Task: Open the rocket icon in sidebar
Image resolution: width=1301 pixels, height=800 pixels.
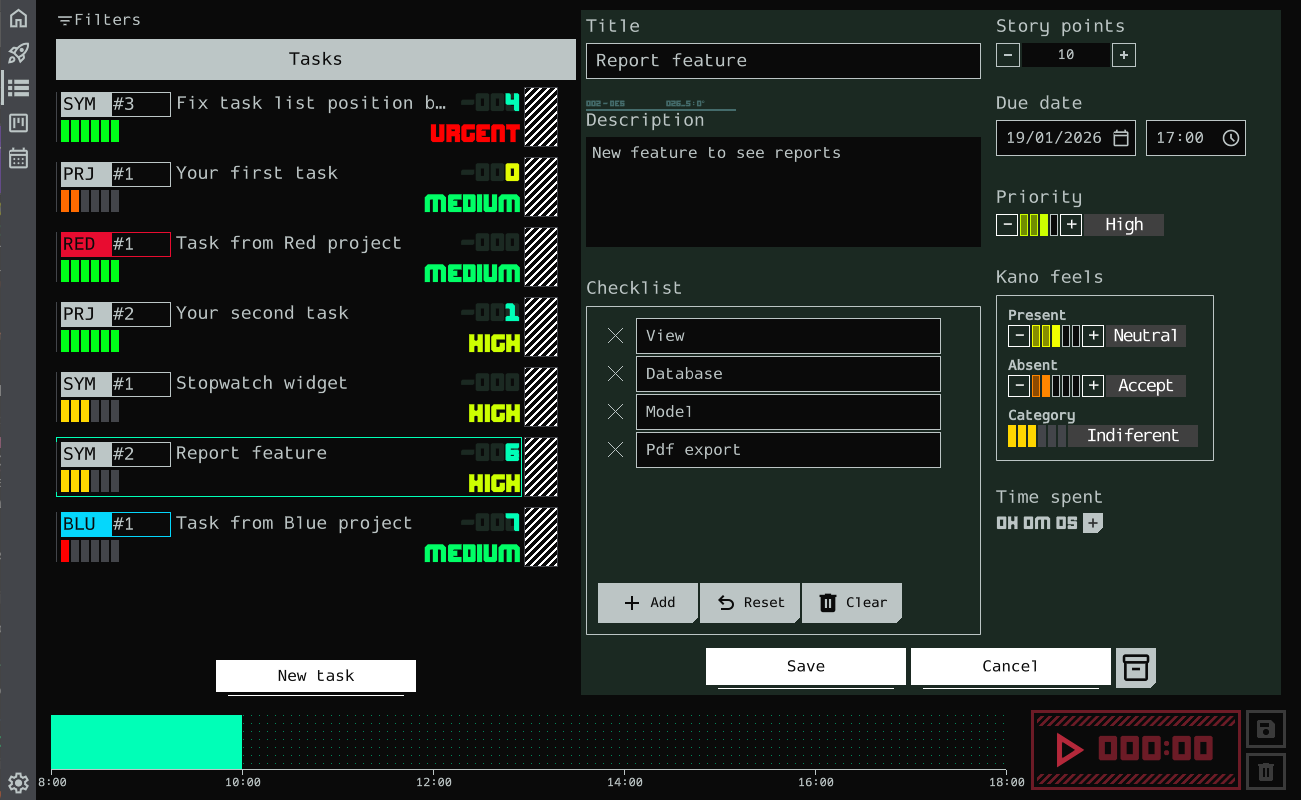Action: (x=18, y=54)
